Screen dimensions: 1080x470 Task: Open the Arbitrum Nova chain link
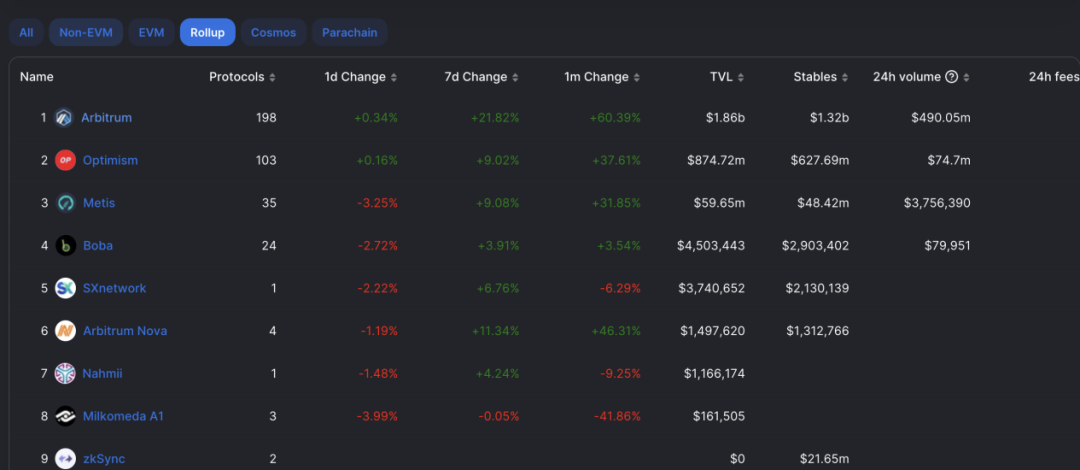click(125, 331)
